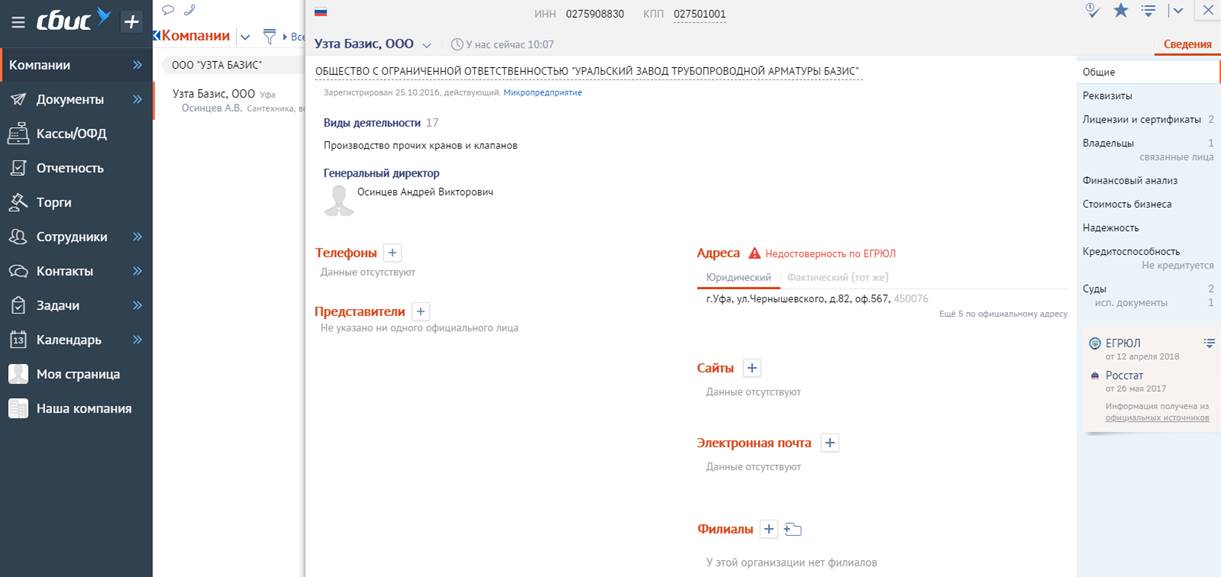Open Финансовый анализ in the right panel
Image resolution: width=1221 pixels, height=577 pixels.
[1130, 181]
